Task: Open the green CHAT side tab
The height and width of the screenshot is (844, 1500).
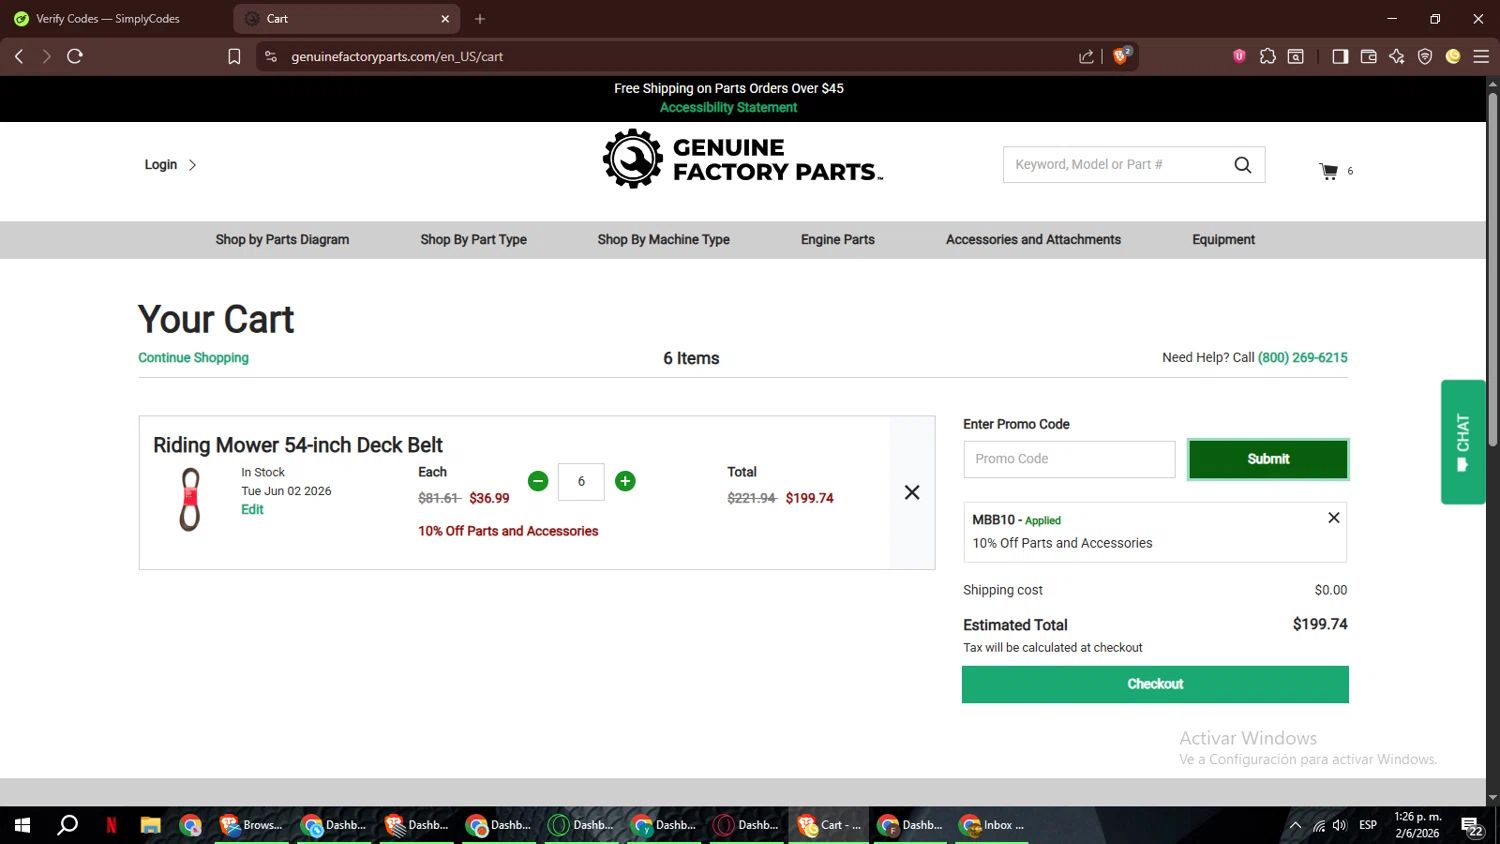Action: [1463, 442]
